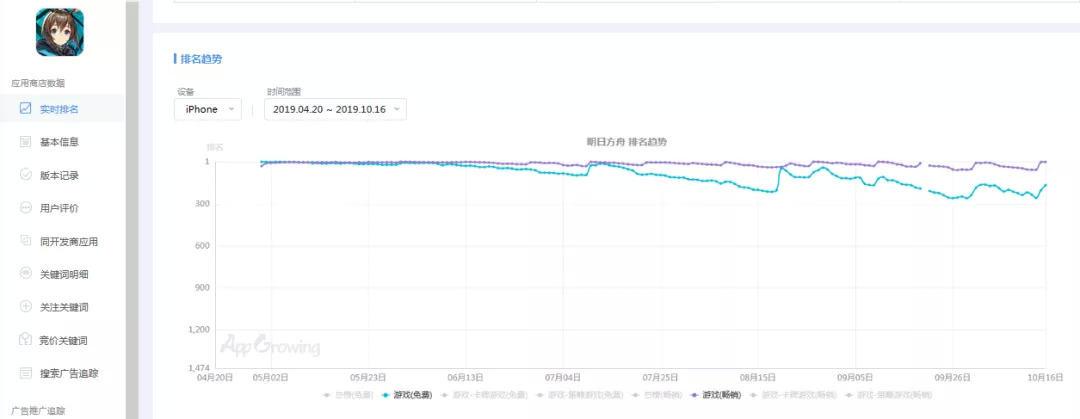The height and width of the screenshot is (419, 1080).
Task: Click the 关注关键词 plus icon
Action: [26, 307]
